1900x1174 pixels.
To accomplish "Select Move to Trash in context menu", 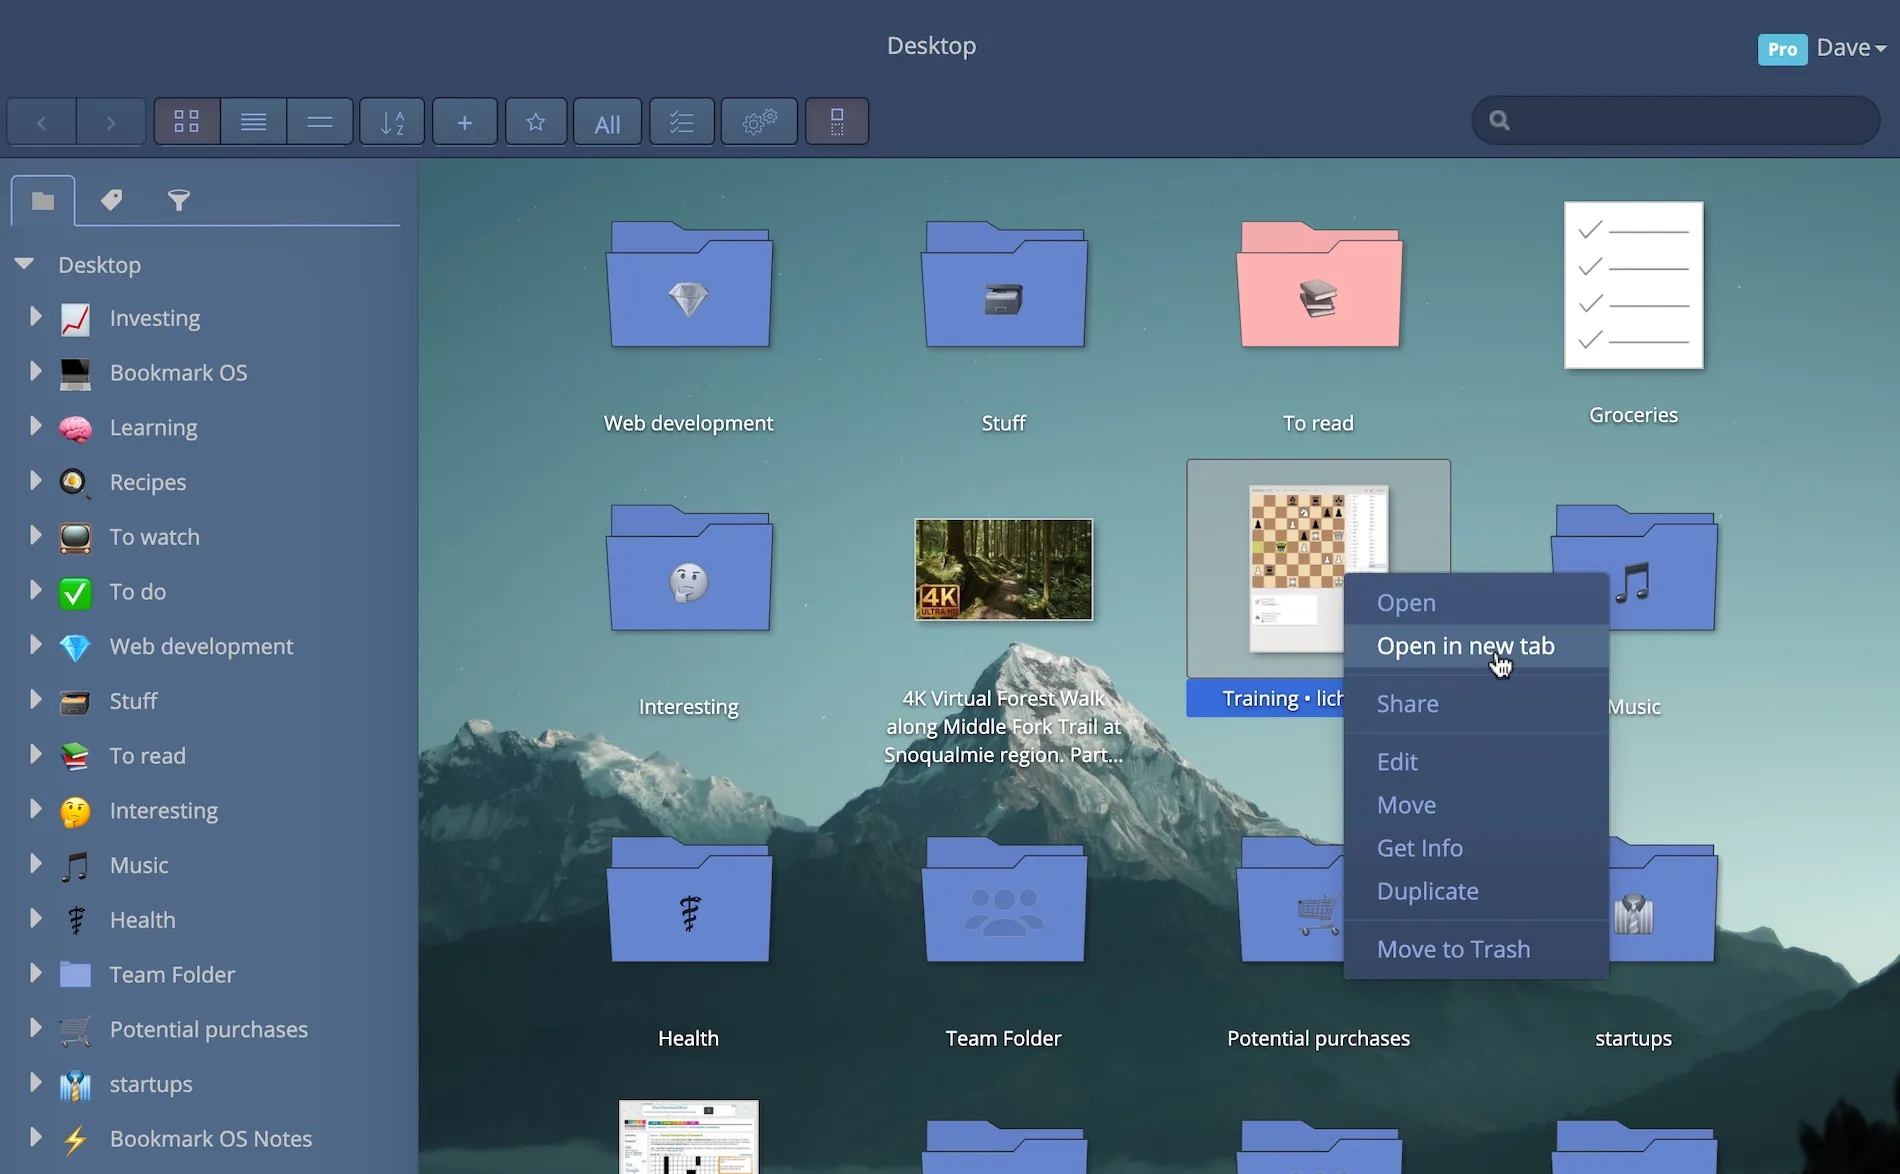I will [1453, 948].
